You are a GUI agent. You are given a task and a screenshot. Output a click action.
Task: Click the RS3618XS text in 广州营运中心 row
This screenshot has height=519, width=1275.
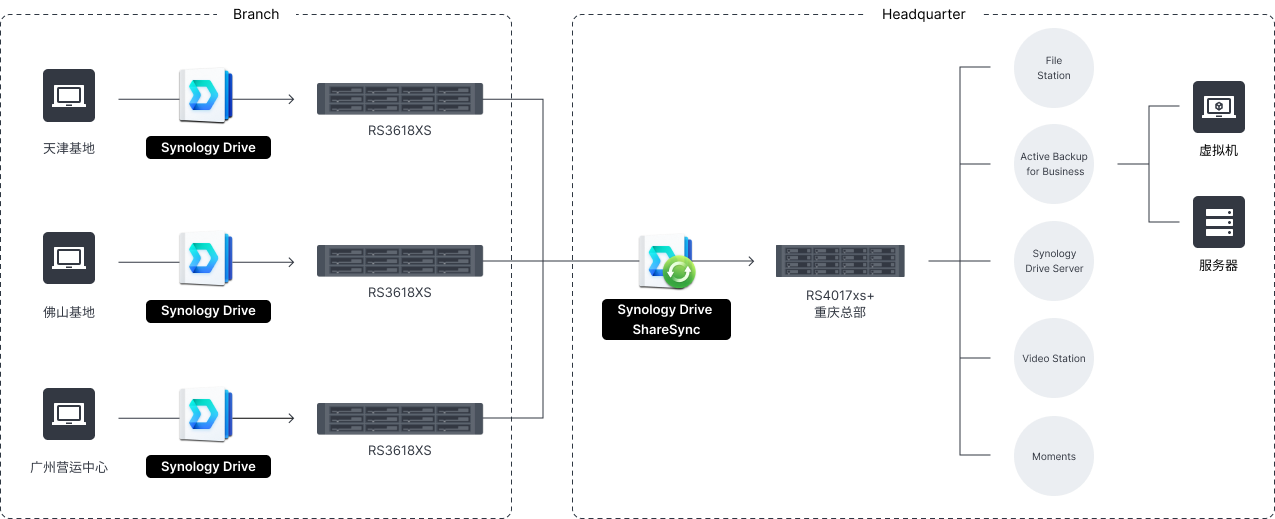coord(400,450)
